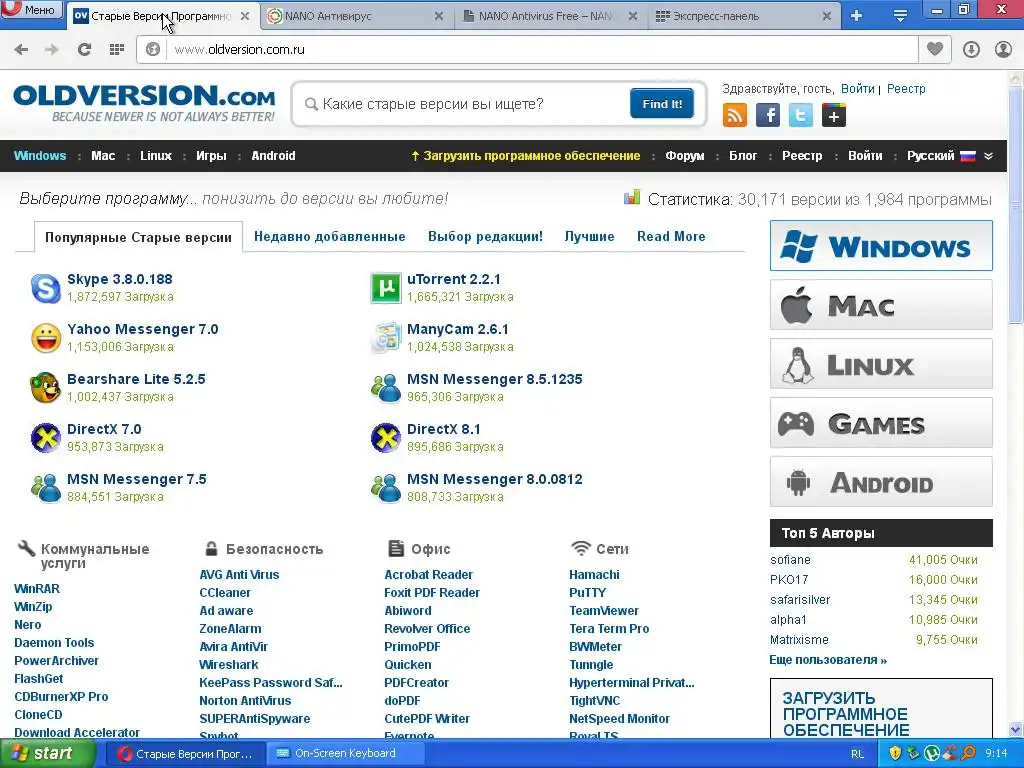
Task: Open the tab menu icon
Action: click(x=900, y=16)
